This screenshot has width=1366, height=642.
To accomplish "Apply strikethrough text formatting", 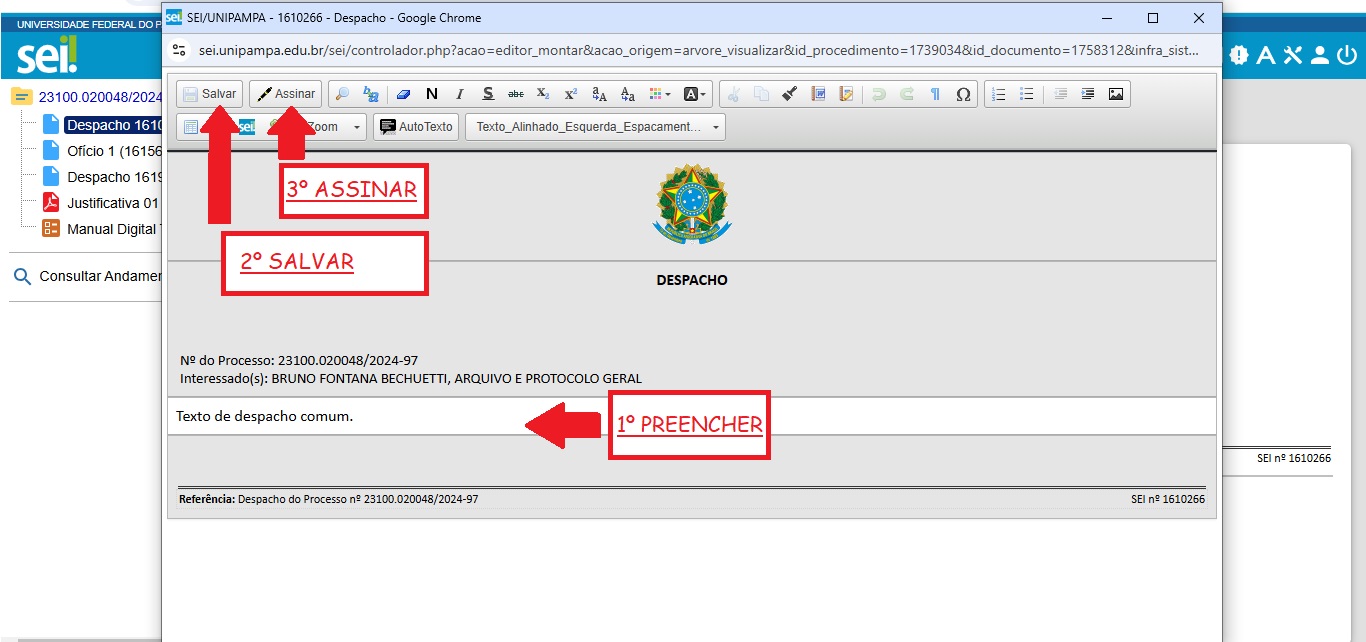I will click(516, 94).
